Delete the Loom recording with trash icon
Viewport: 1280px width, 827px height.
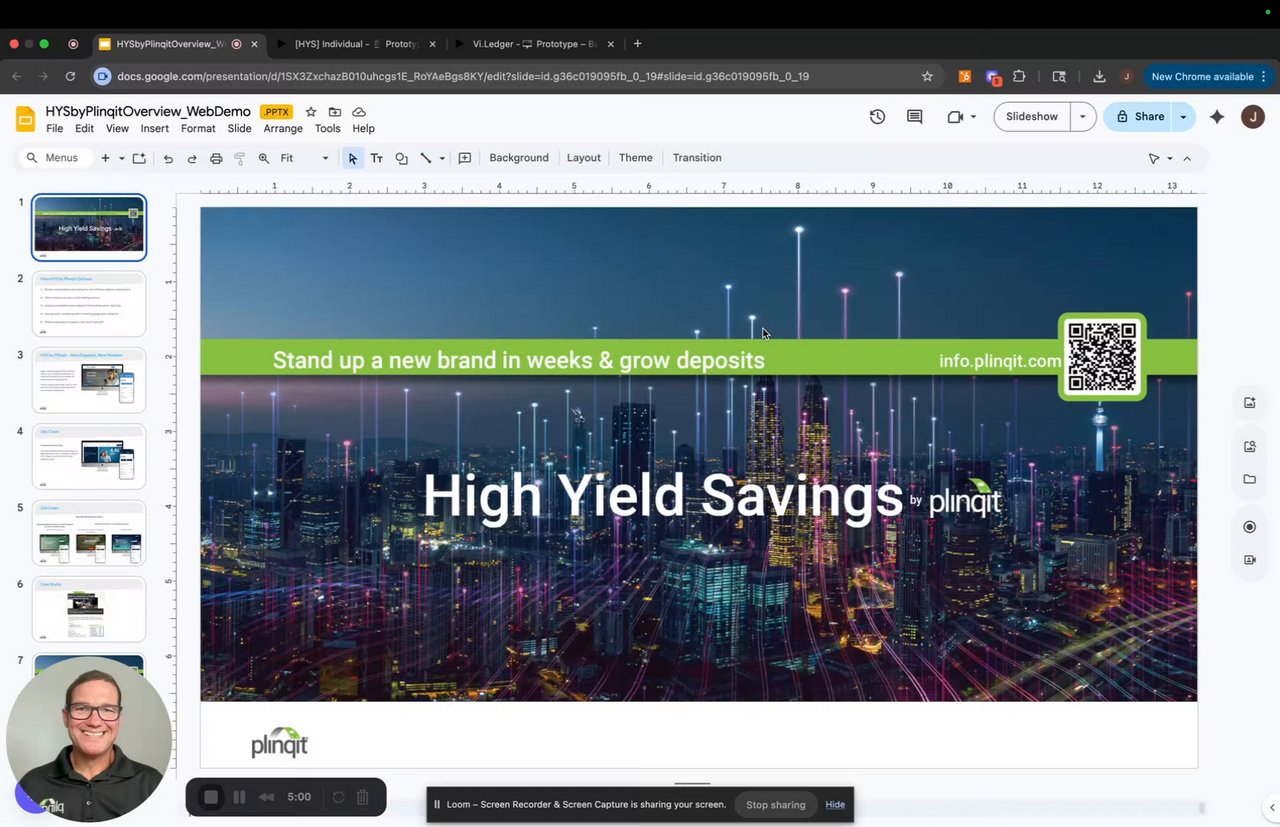pos(363,797)
